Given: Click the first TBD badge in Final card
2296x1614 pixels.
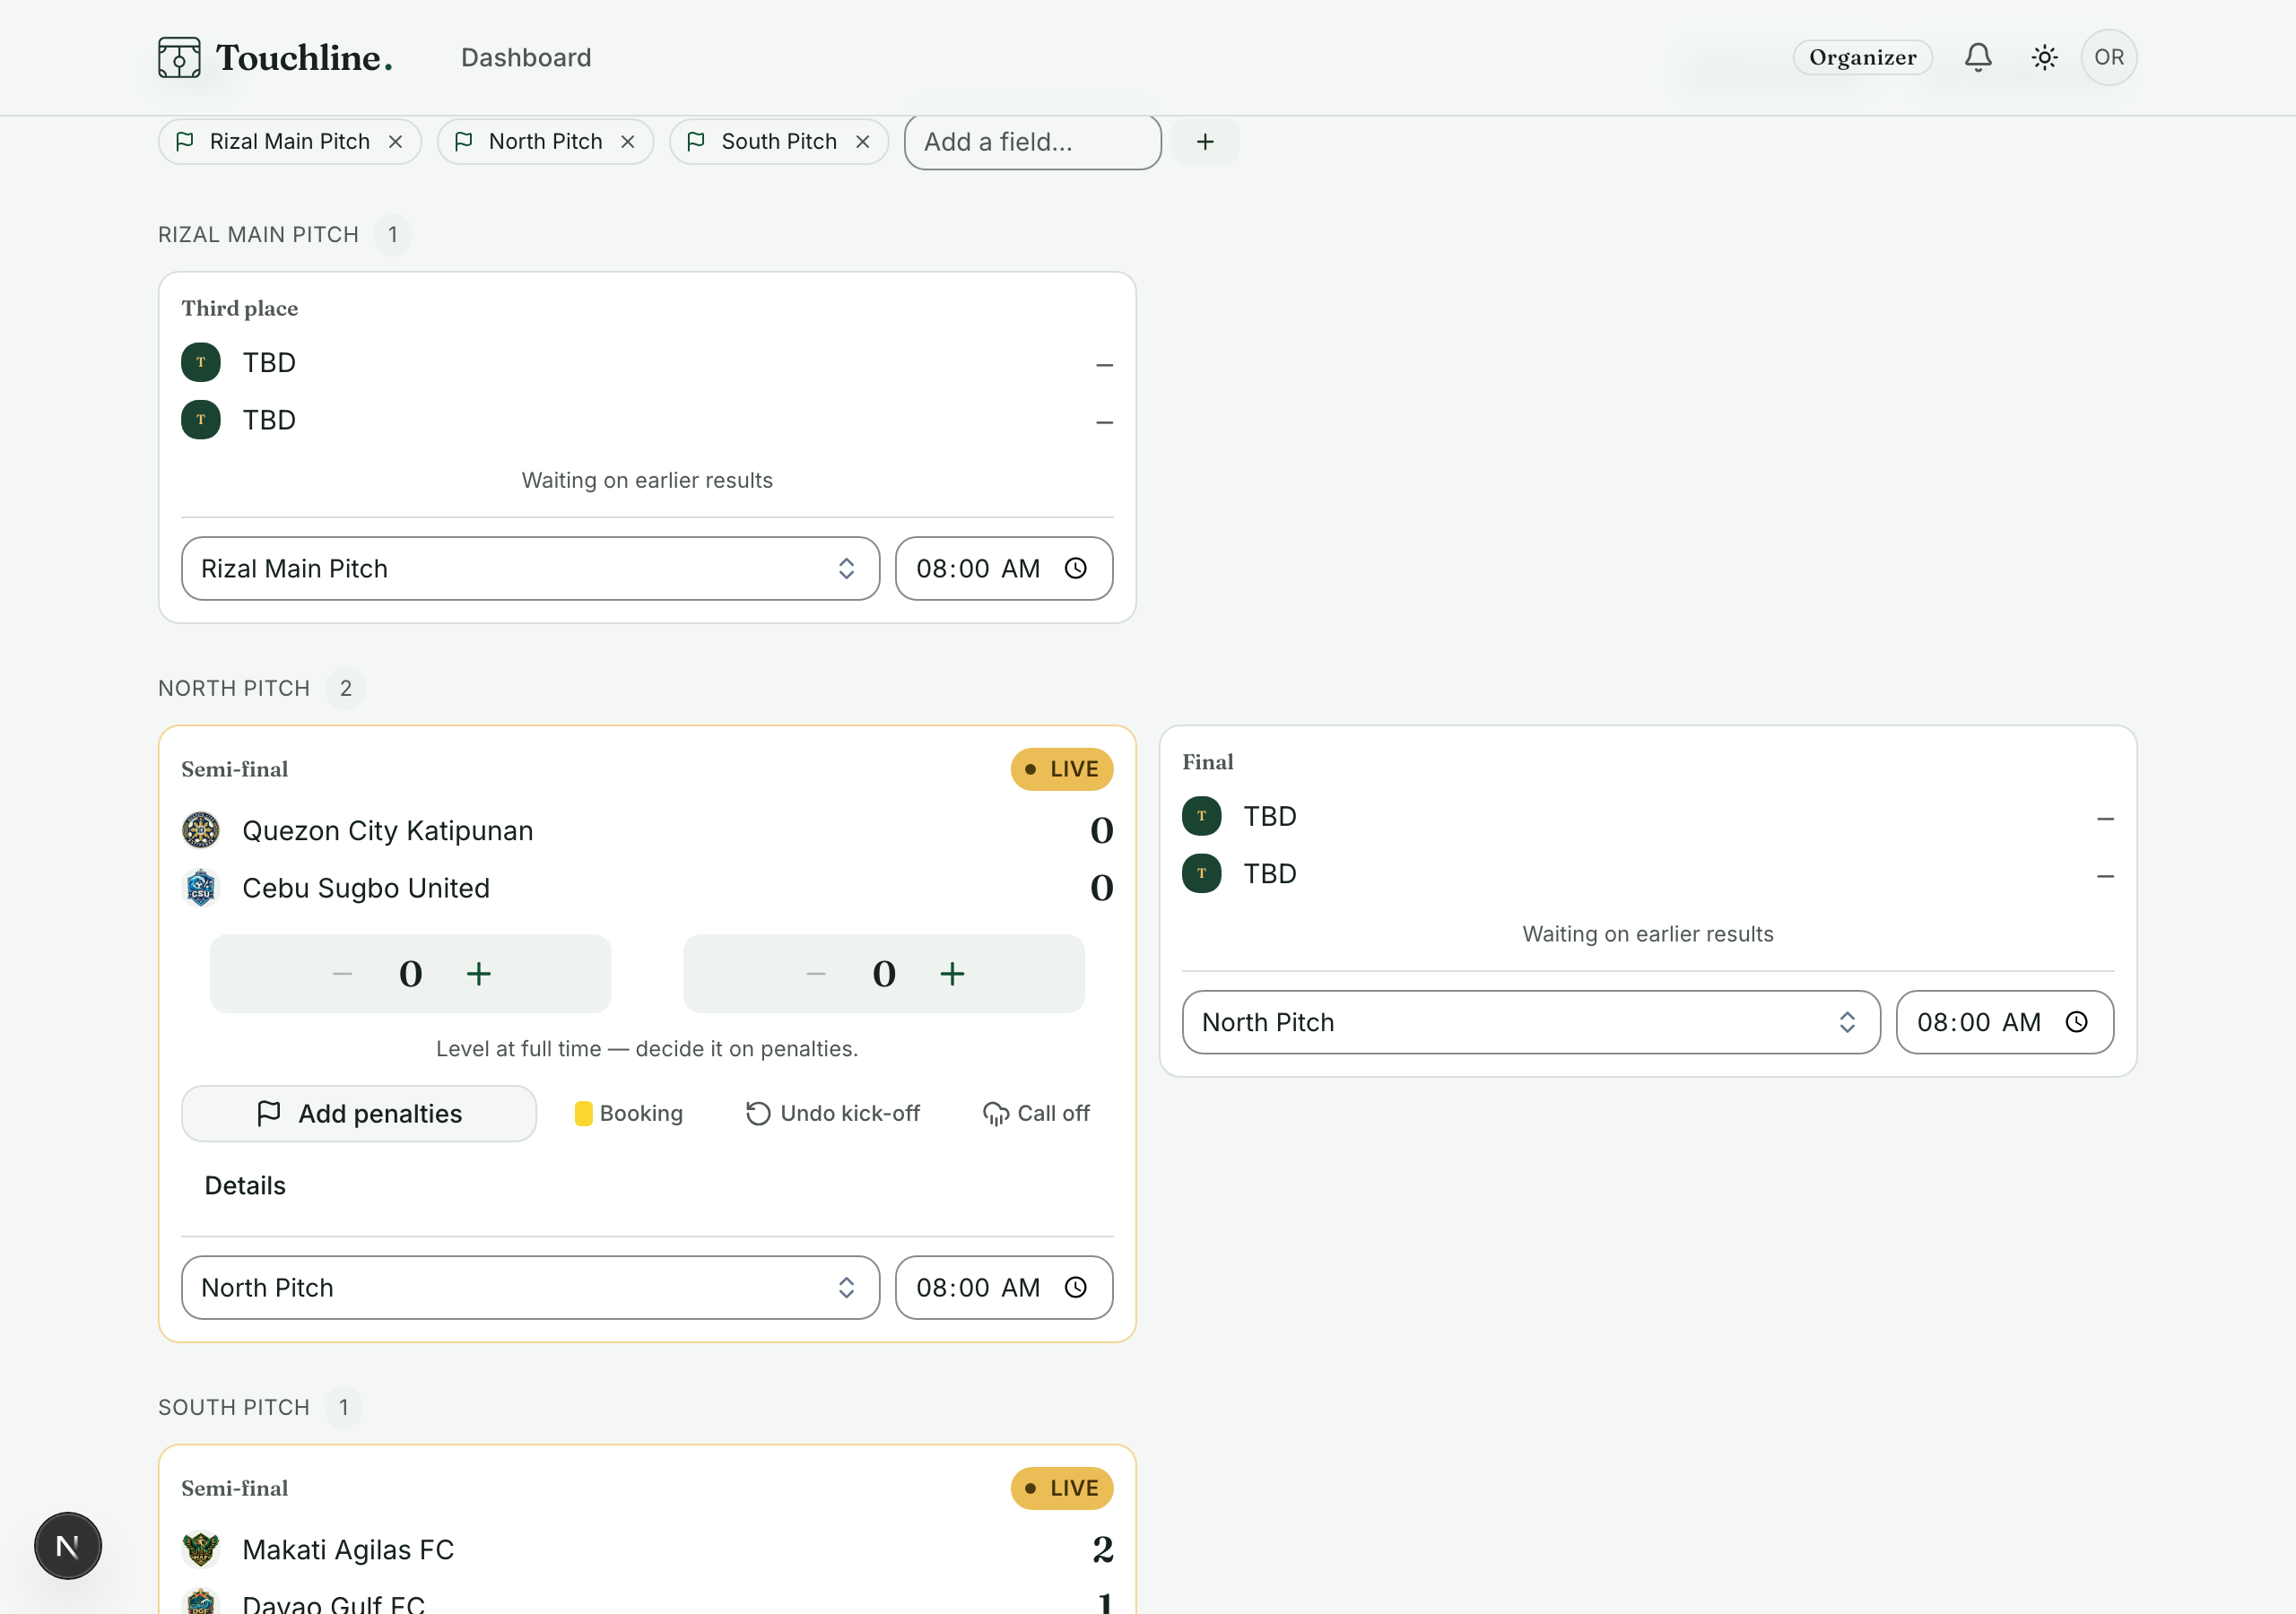Looking at the screenshot, I should [x=1201, y=816].
